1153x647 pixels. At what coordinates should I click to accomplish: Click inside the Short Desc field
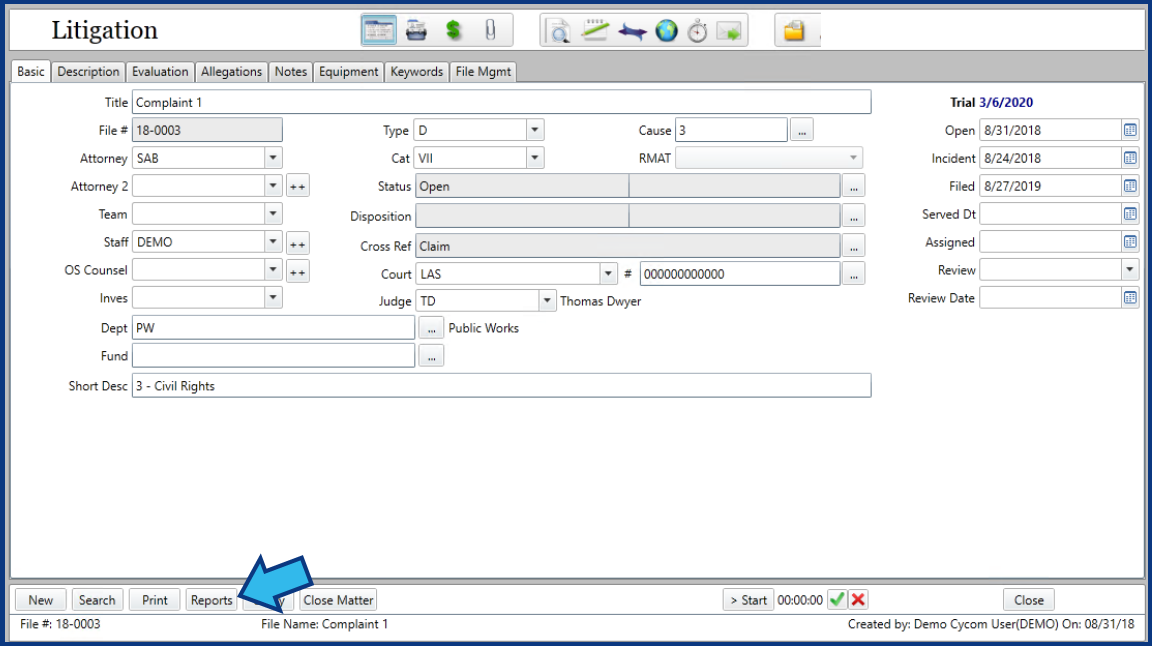click(400, 385)
